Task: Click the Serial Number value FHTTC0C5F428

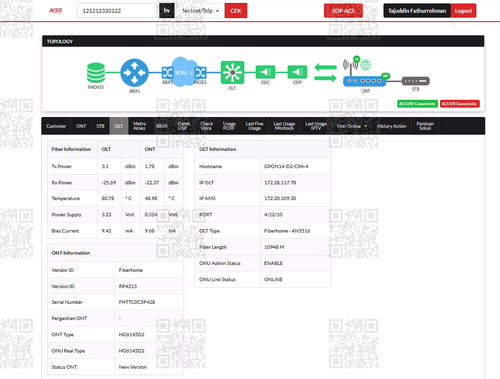Action: [137, 302]
